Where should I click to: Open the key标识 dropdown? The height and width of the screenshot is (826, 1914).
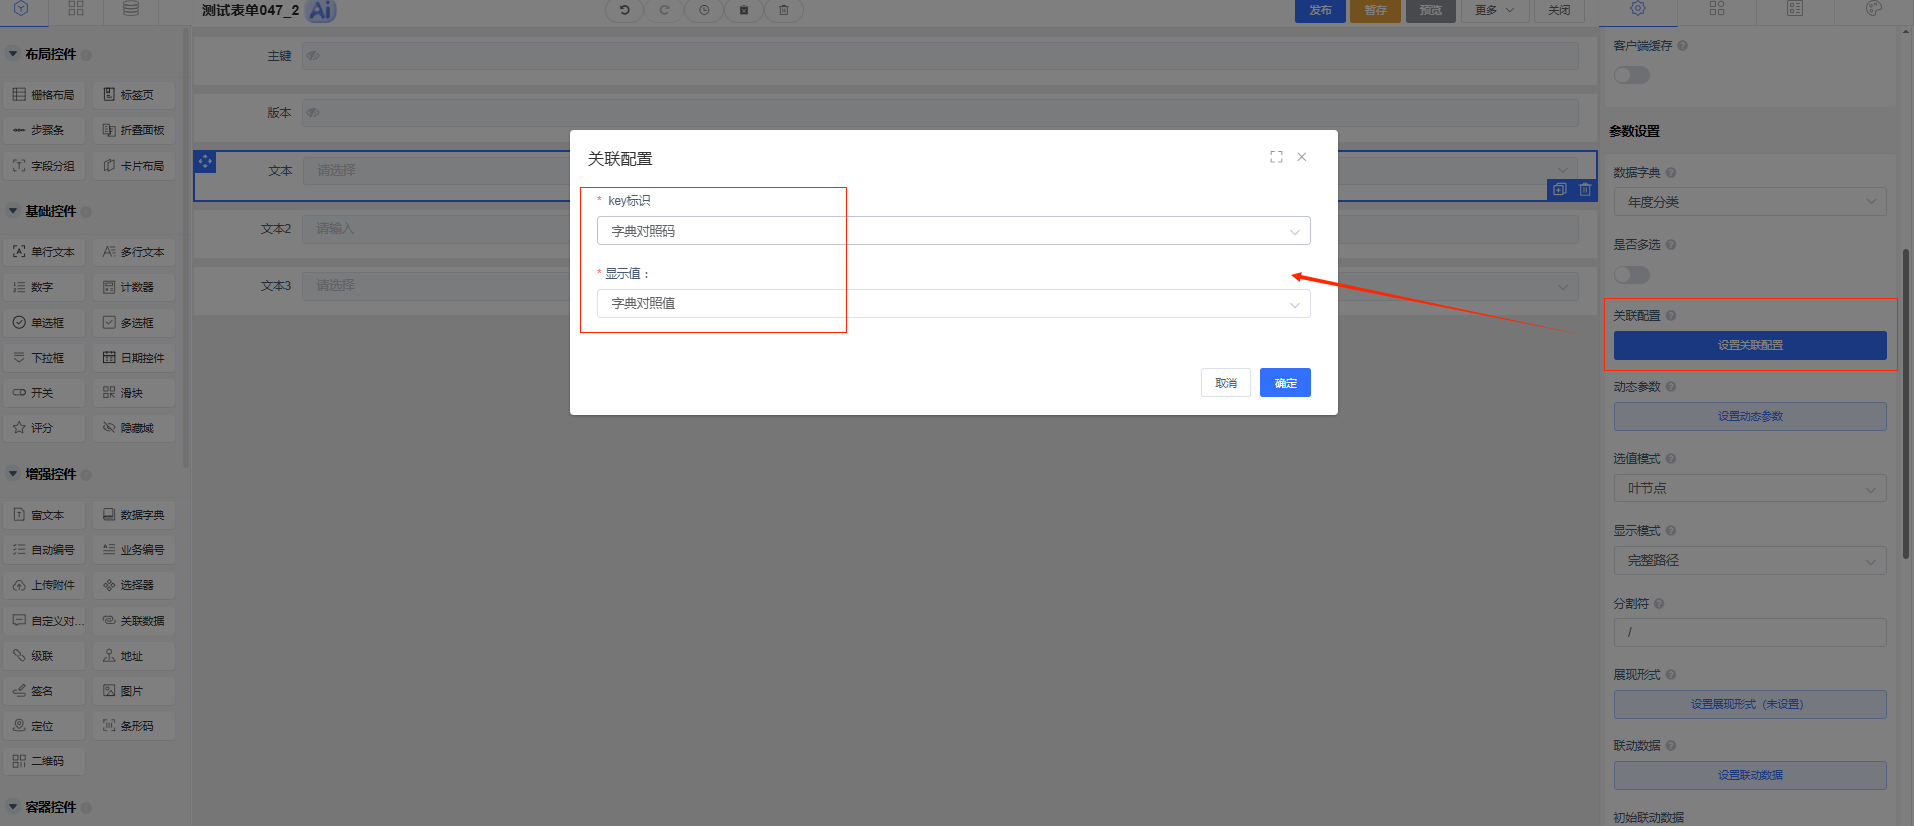click(x=953, y=231)
